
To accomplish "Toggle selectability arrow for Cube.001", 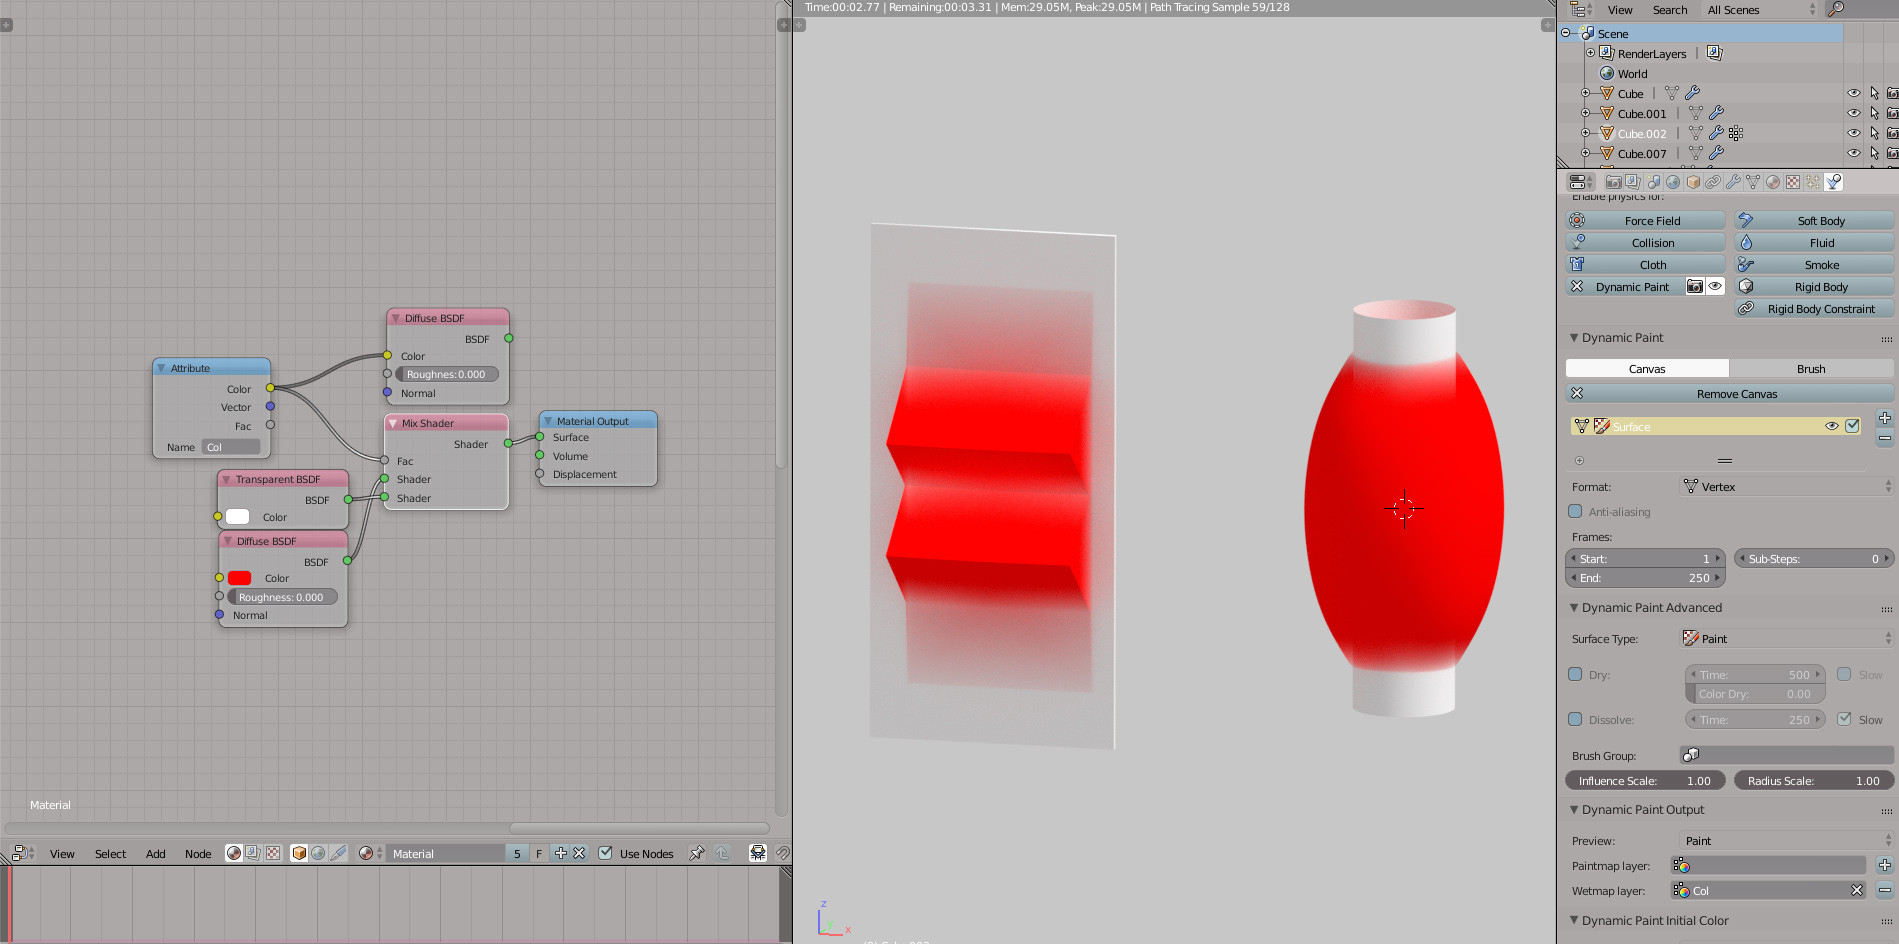I will (x=1875, y=113).
